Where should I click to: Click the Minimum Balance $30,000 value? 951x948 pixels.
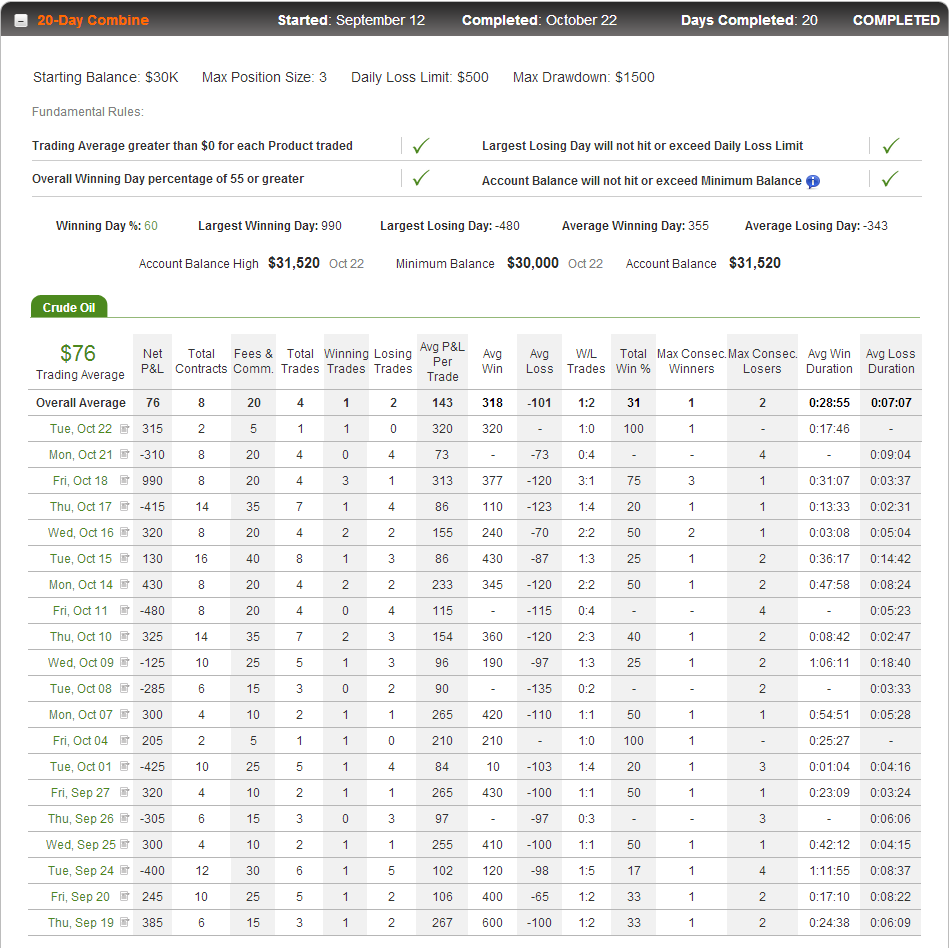pyautogui.click(x=533, y=263)
